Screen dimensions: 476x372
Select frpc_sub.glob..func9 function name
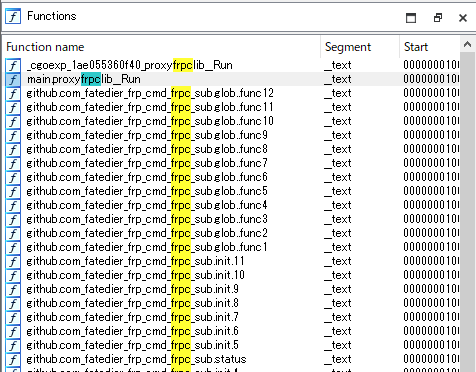click(x=147, y=135)
